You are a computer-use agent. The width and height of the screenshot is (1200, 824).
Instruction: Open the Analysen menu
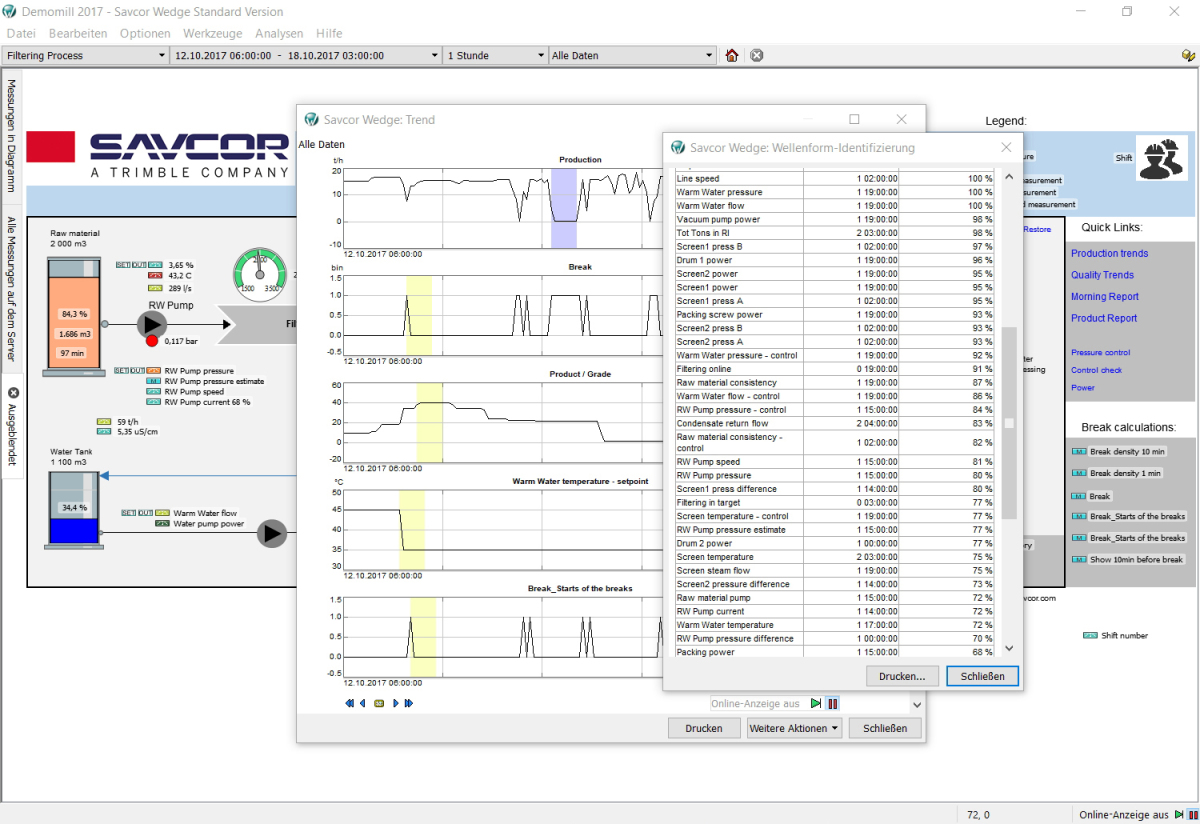(x=279, y=33)
